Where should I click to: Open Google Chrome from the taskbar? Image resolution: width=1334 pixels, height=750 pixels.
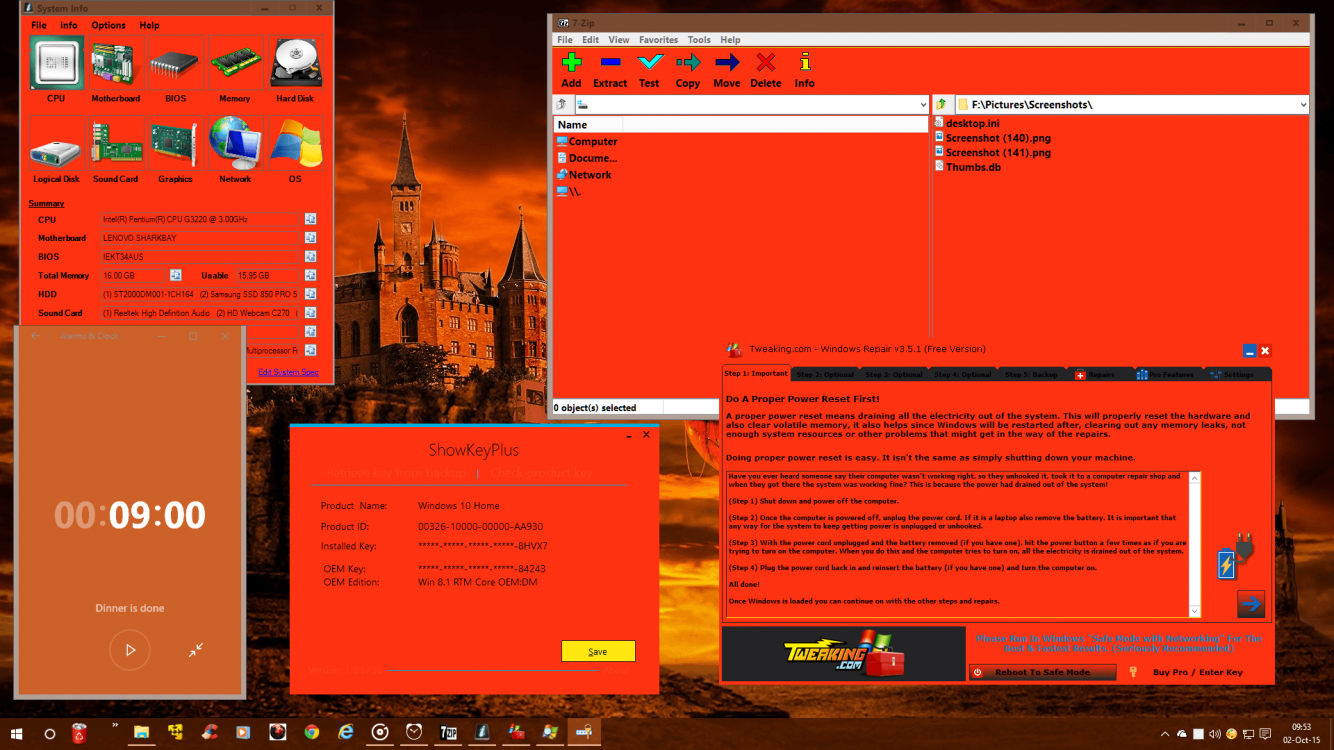[x=311, y=733]
